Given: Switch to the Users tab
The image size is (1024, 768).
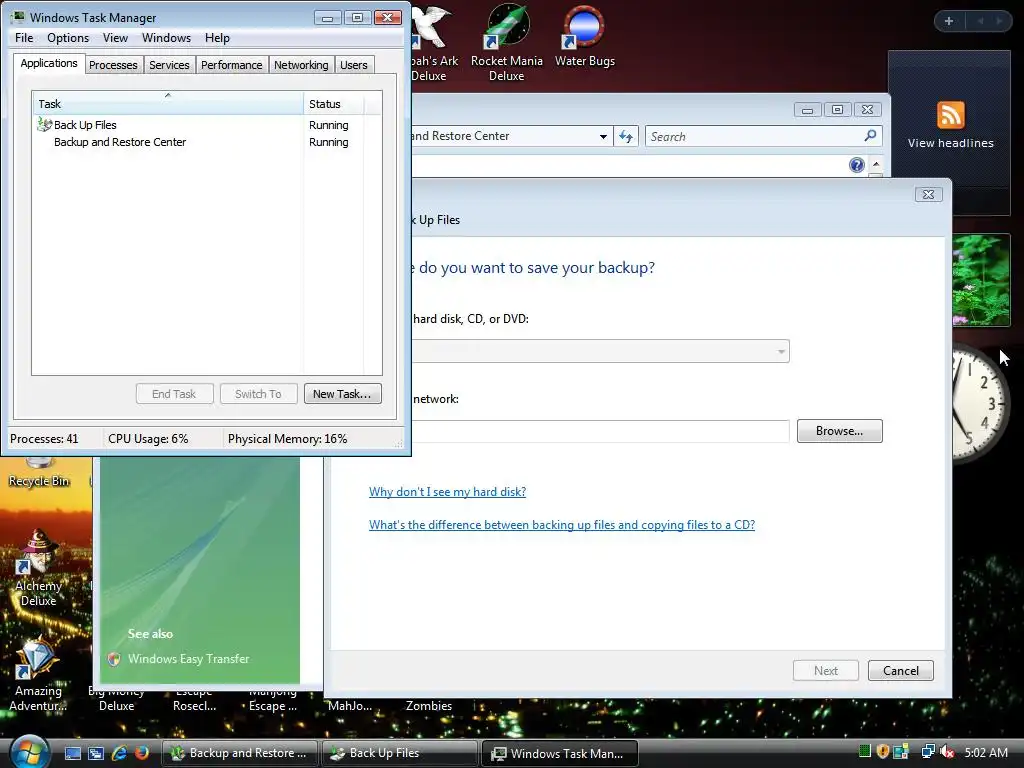Looking at the screenshot, I should (x=354, y=65).
